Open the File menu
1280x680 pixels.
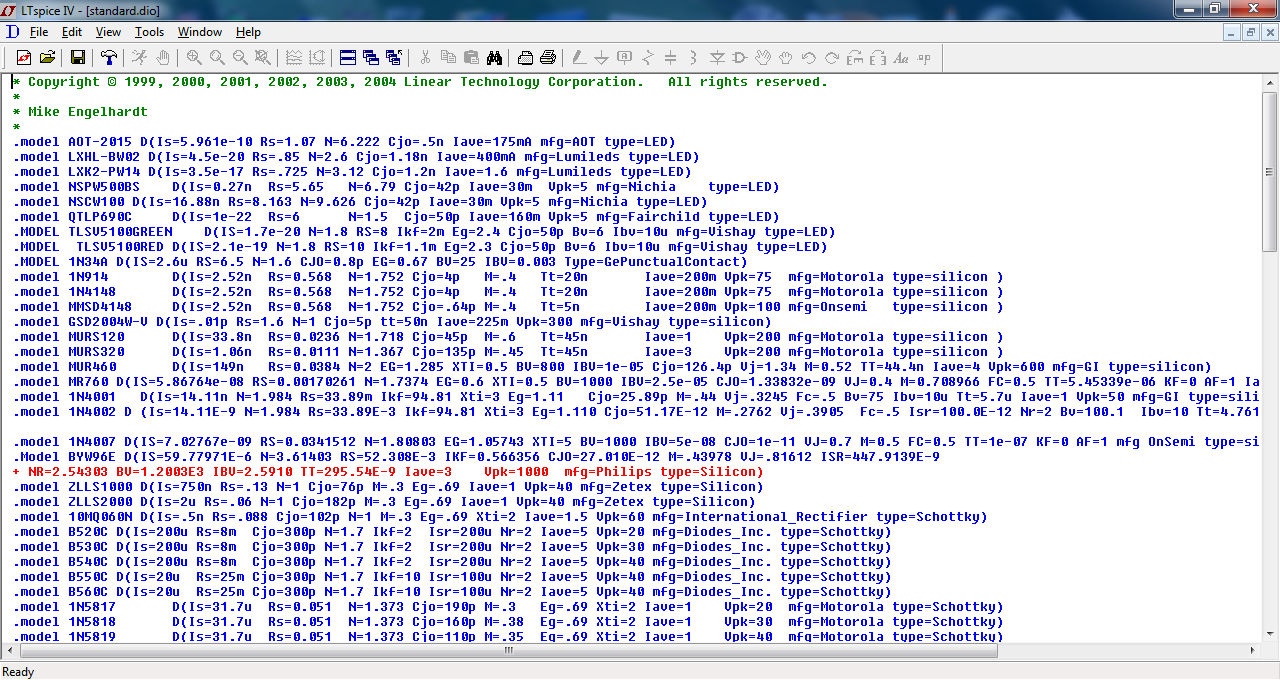pyautogui.click(x=39, y=32)
